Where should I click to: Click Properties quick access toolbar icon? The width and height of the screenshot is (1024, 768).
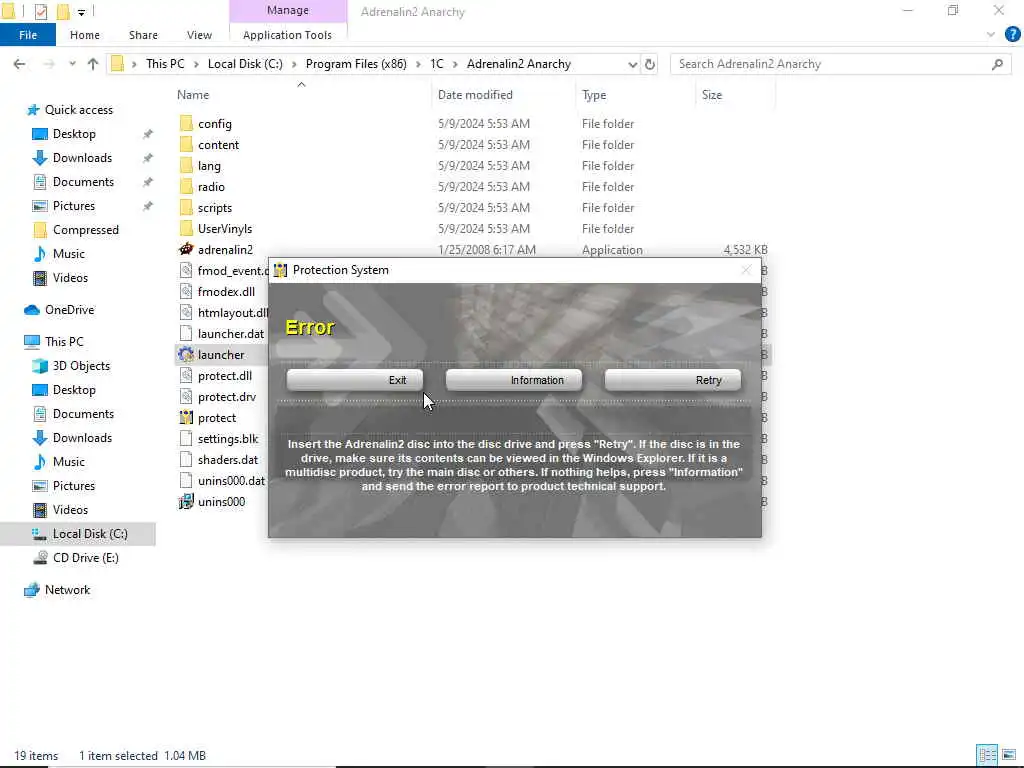(40, 11)
